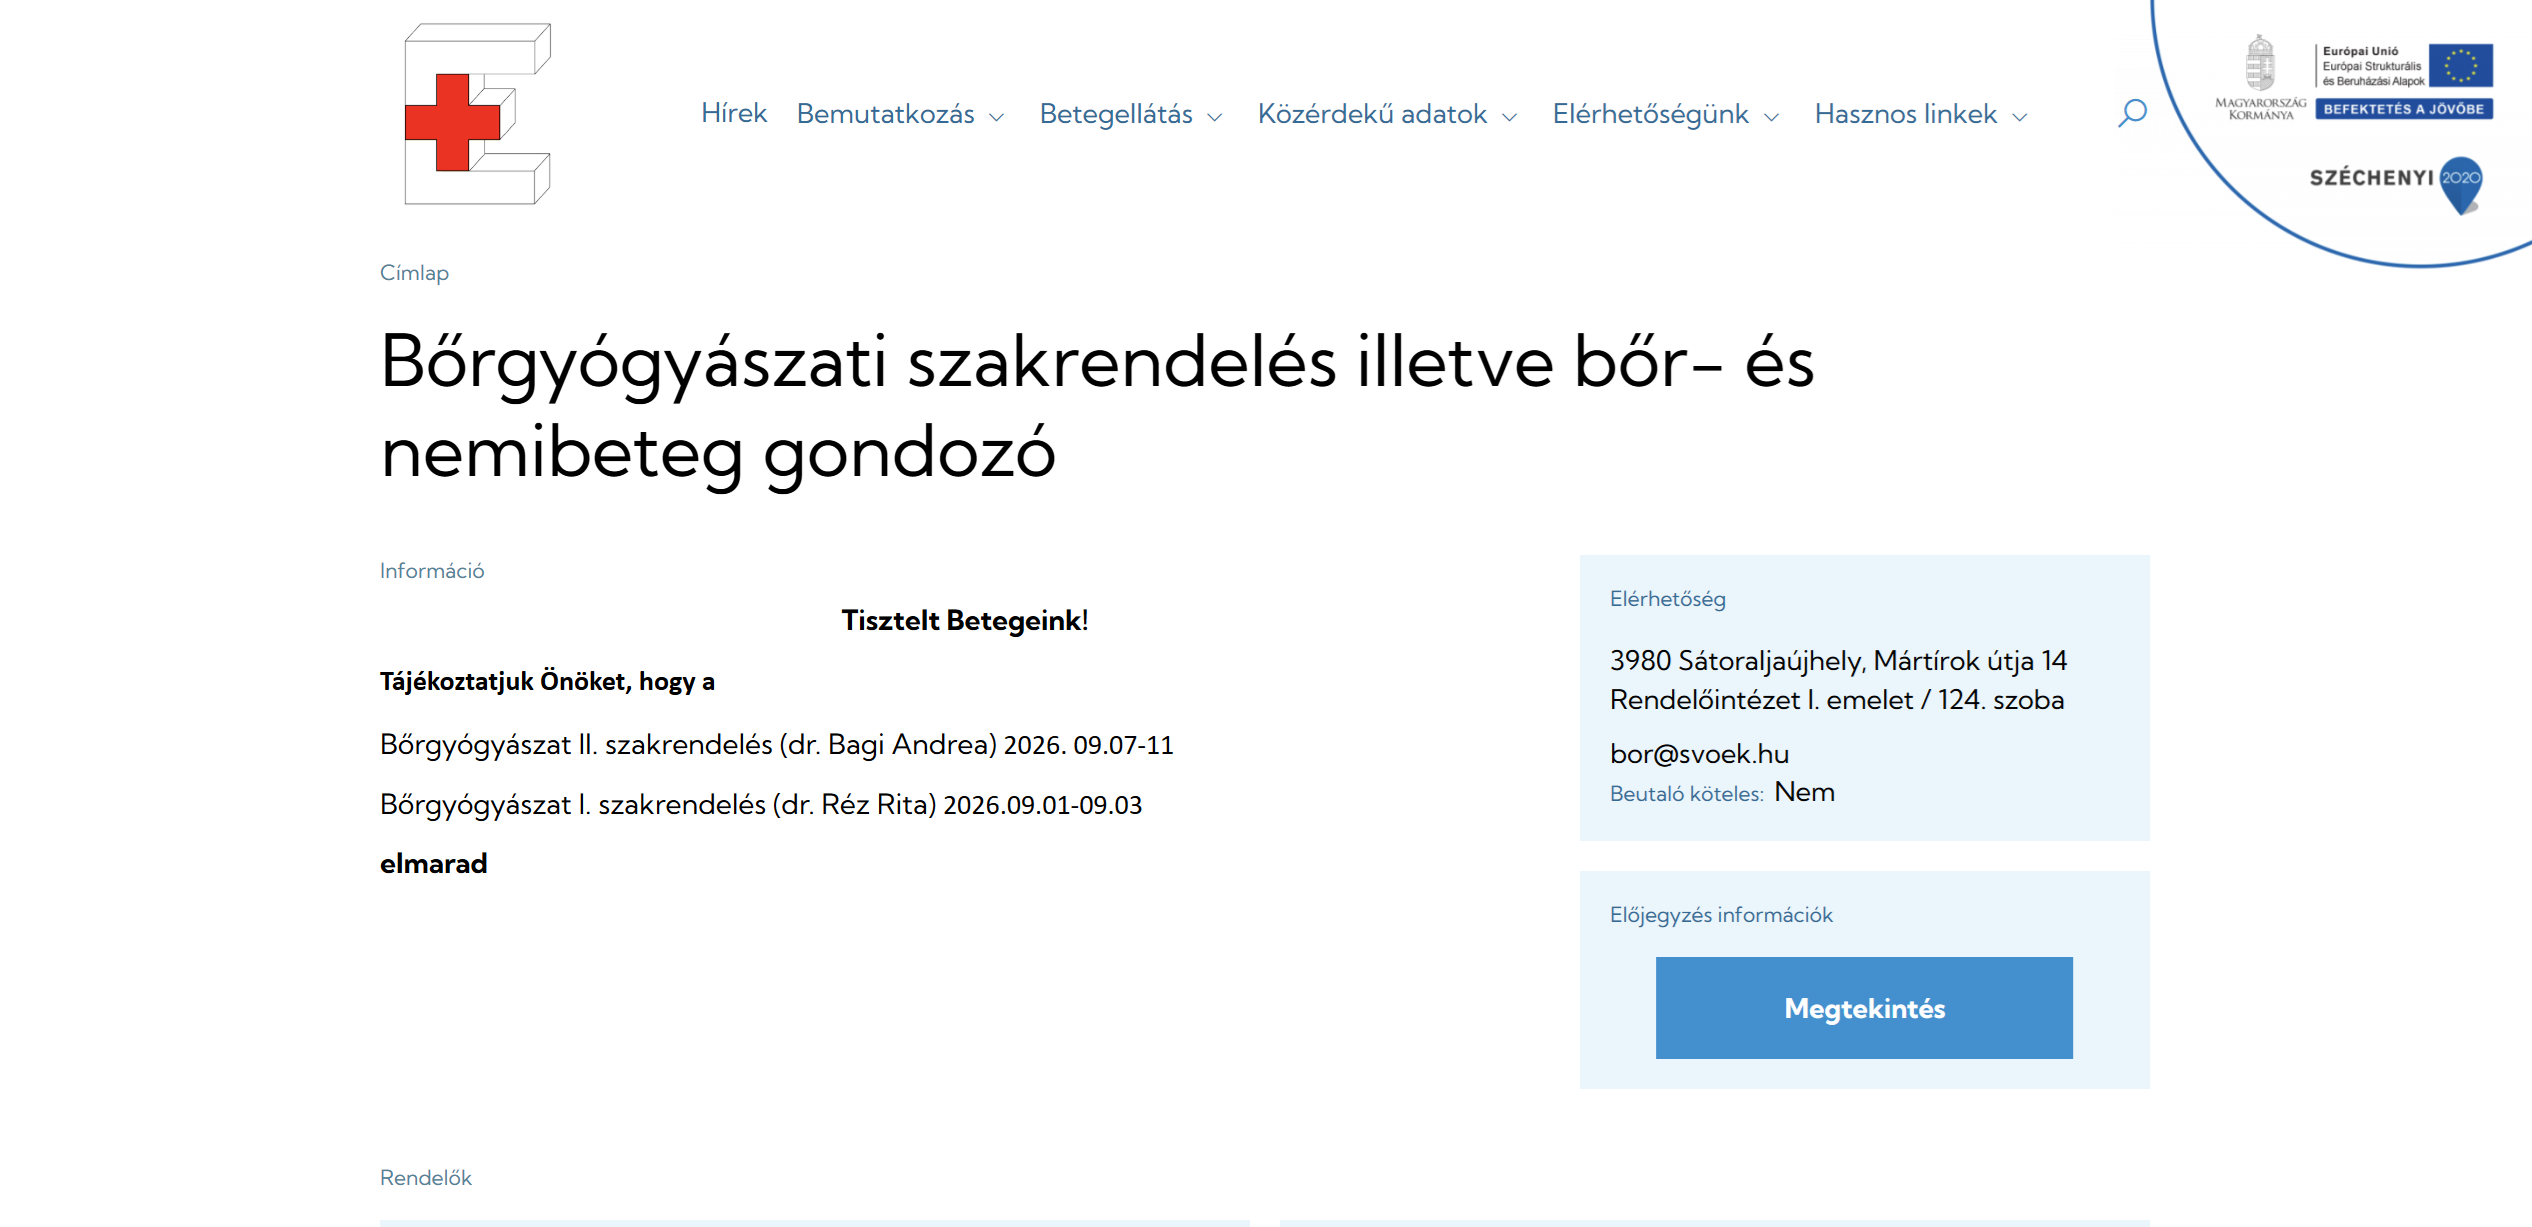Image resolution: width=2532 pixels, height=1227 pixels.
Task: Click the red cross hospital logo
Action: [477, 114]
